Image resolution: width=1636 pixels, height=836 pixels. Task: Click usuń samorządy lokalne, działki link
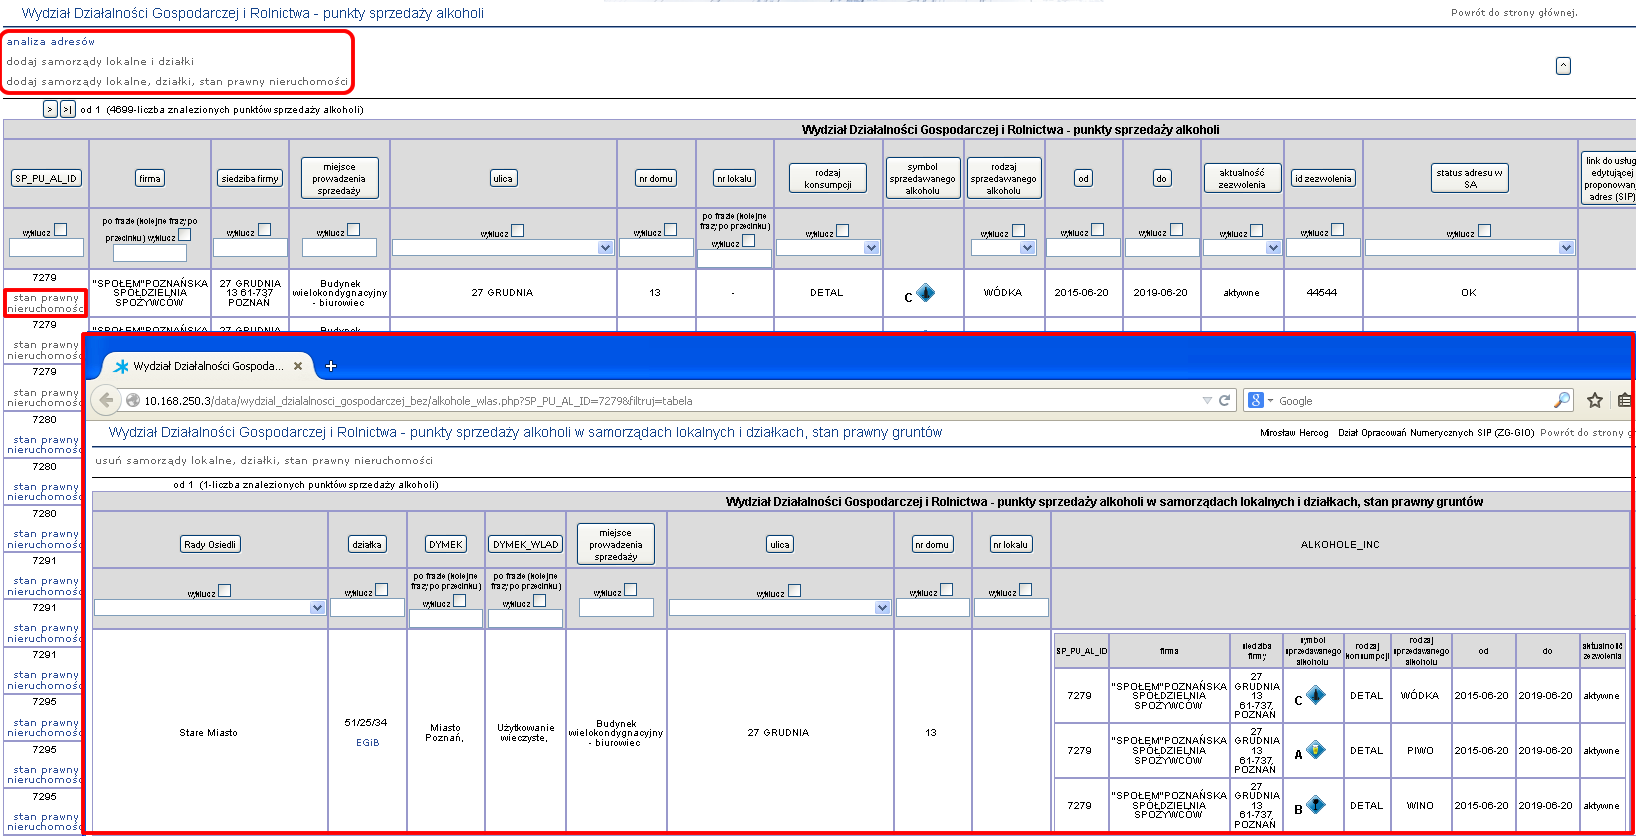[264, 460]
